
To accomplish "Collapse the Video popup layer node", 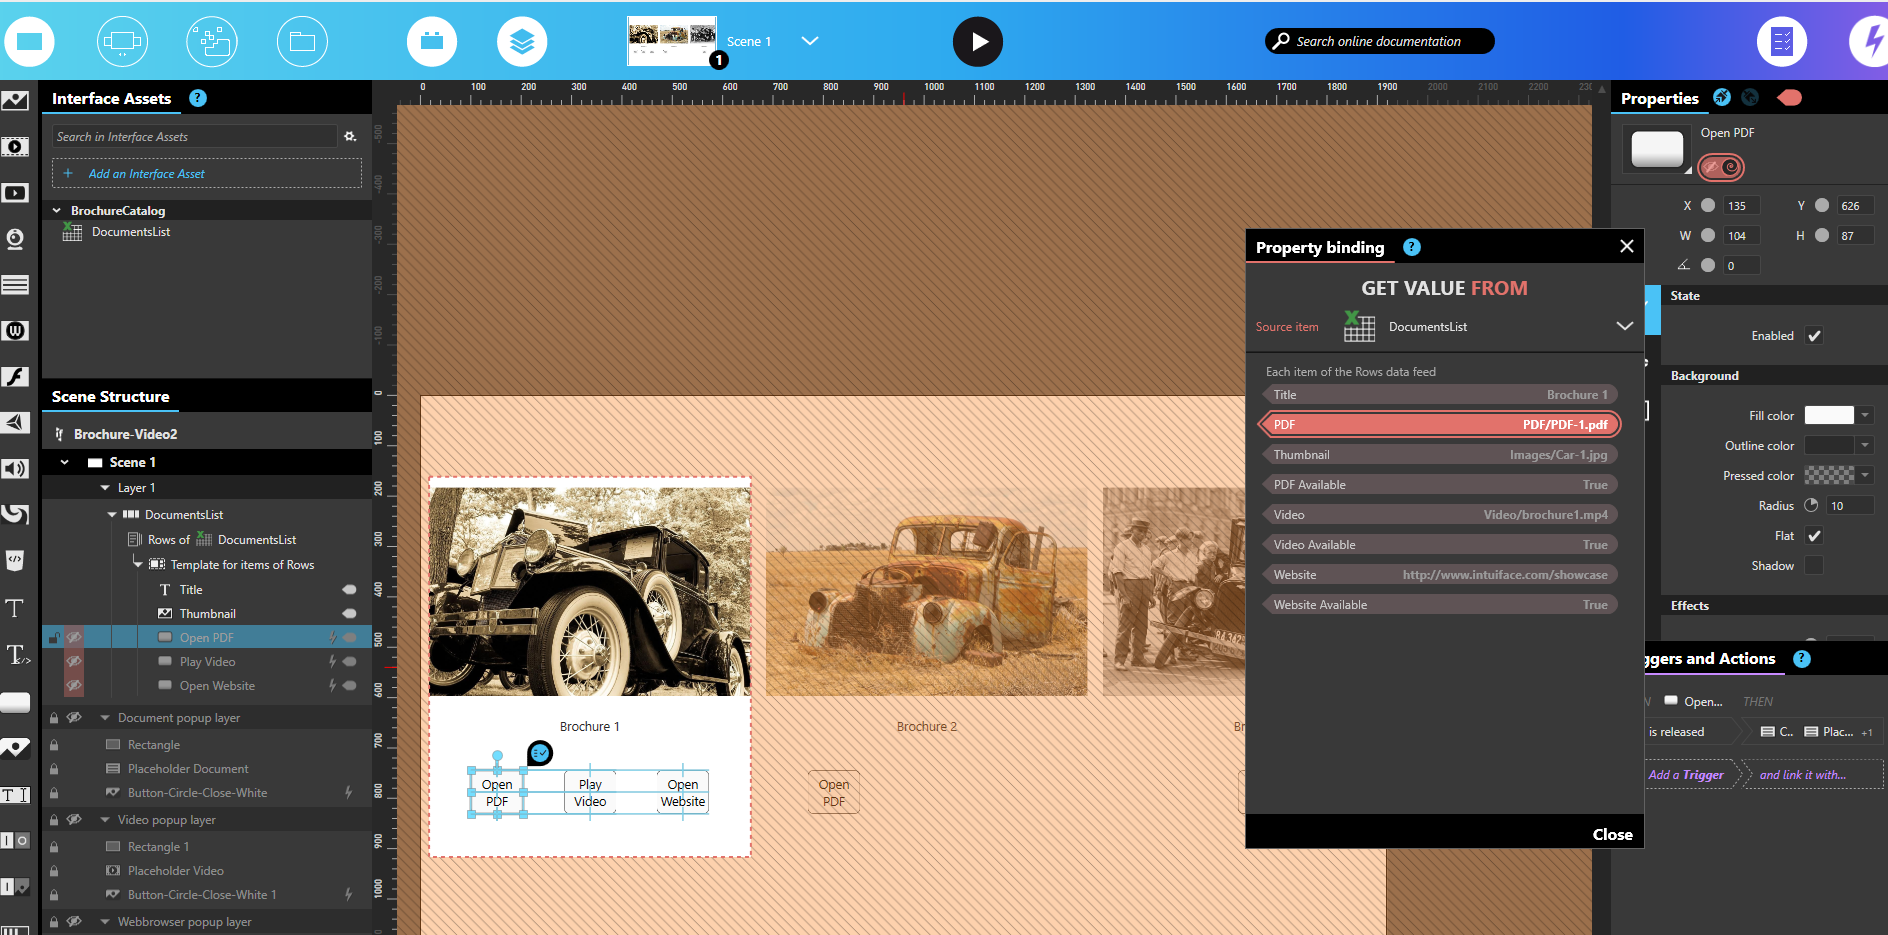I will pyautogui.click(x=105, y=819).
